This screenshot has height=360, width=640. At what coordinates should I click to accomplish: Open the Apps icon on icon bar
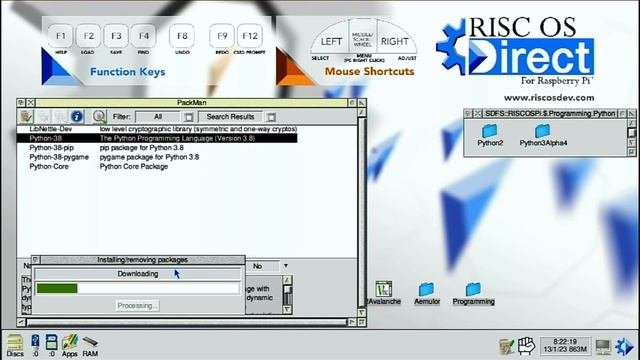pos(70,345)
